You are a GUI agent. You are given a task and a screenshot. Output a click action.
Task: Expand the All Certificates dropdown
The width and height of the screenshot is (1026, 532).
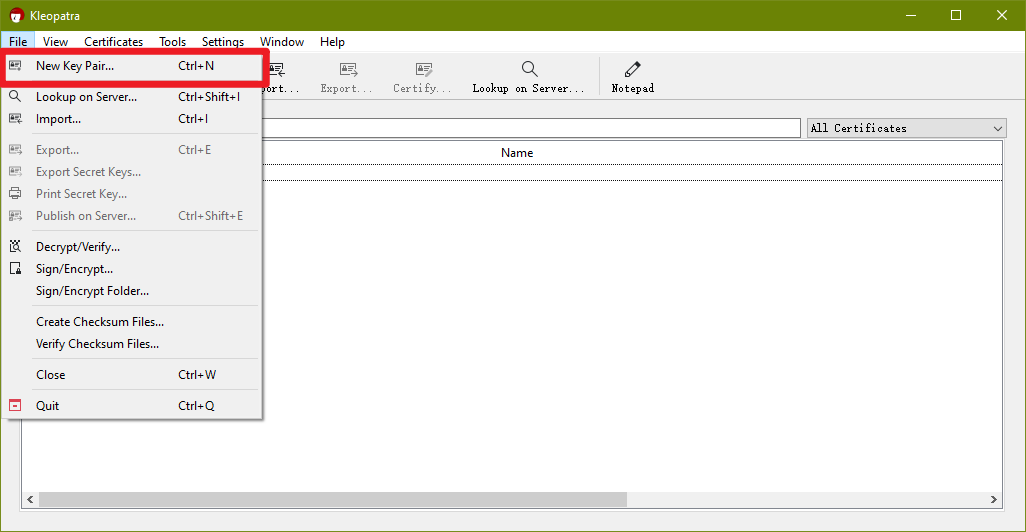[907, 128]
